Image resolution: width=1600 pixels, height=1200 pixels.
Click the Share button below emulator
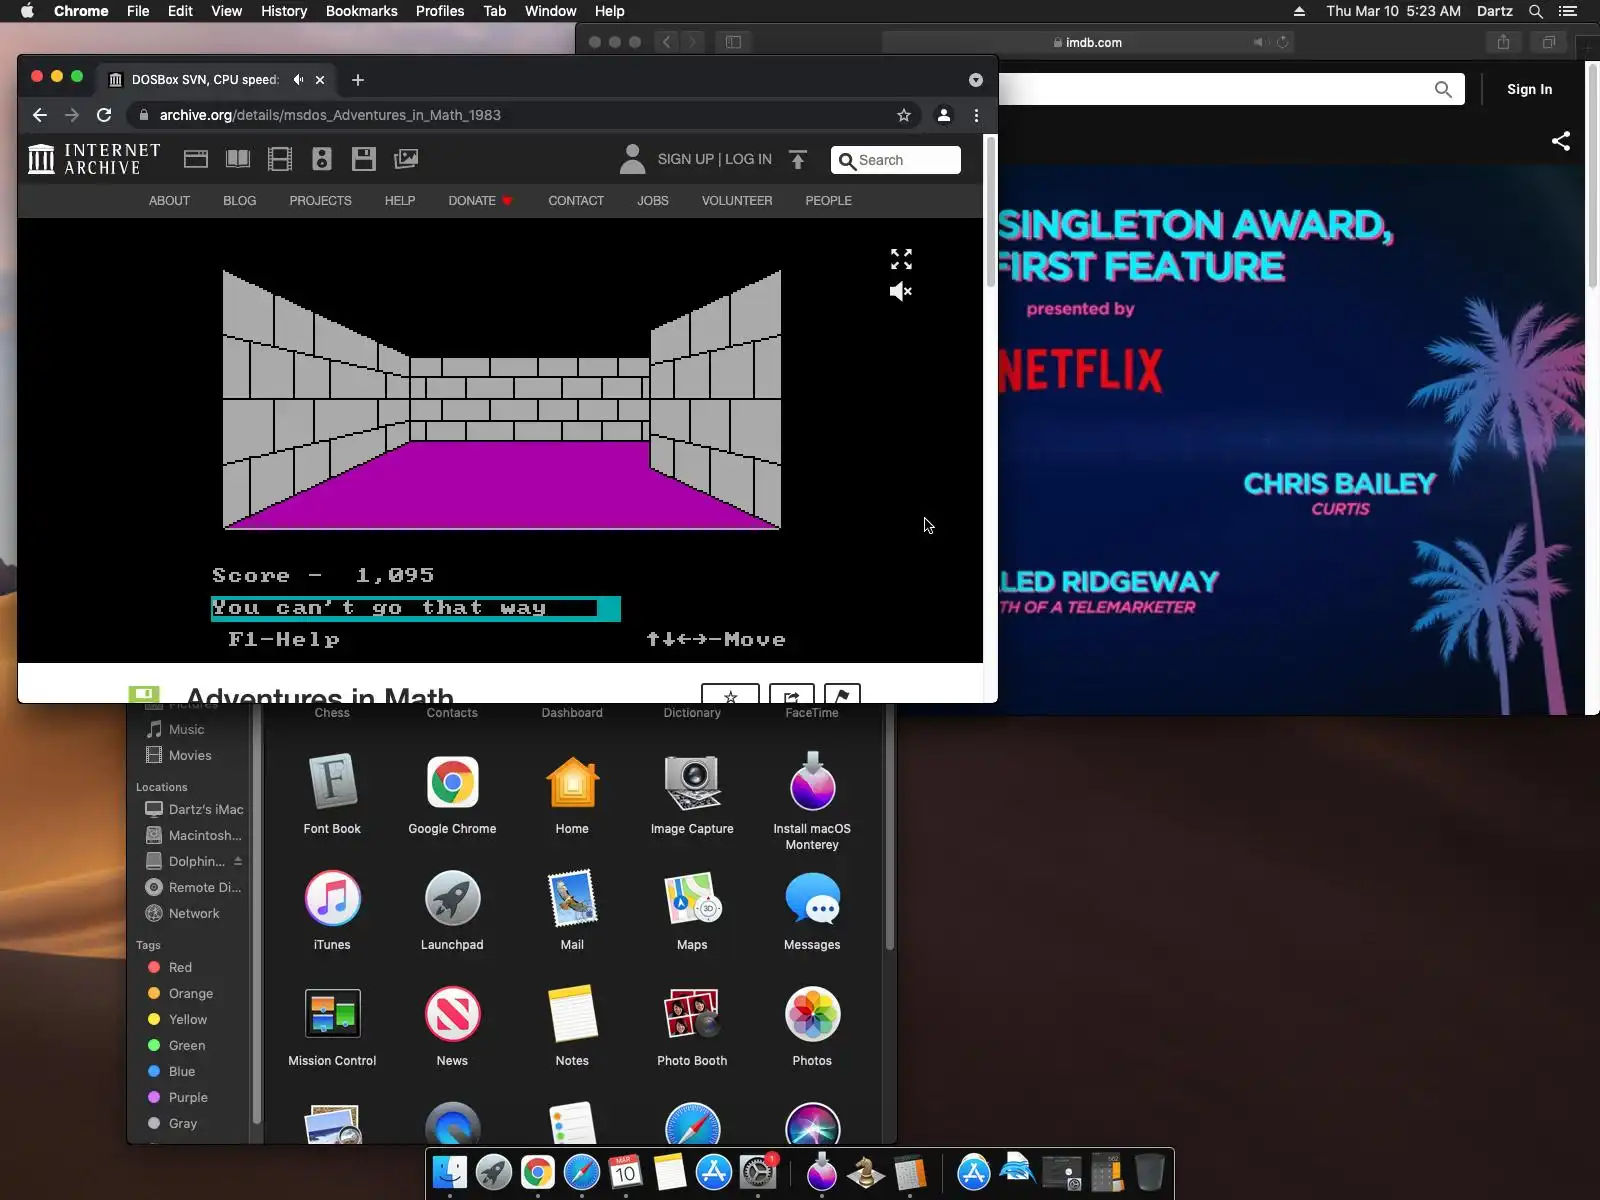pyautogui.click(x=791, y=694)
